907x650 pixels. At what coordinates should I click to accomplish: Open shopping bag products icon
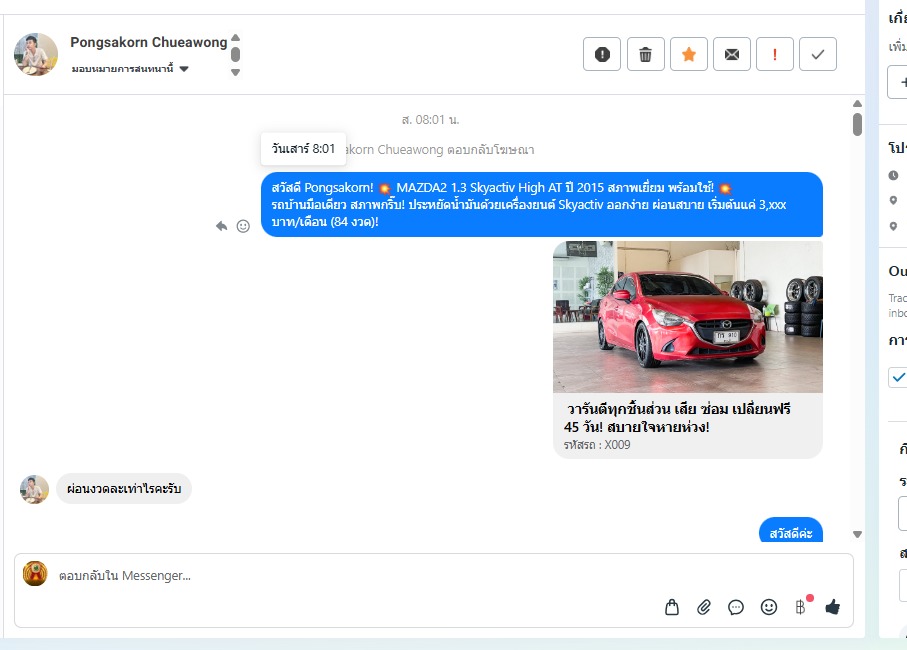(x=672, y=607)
